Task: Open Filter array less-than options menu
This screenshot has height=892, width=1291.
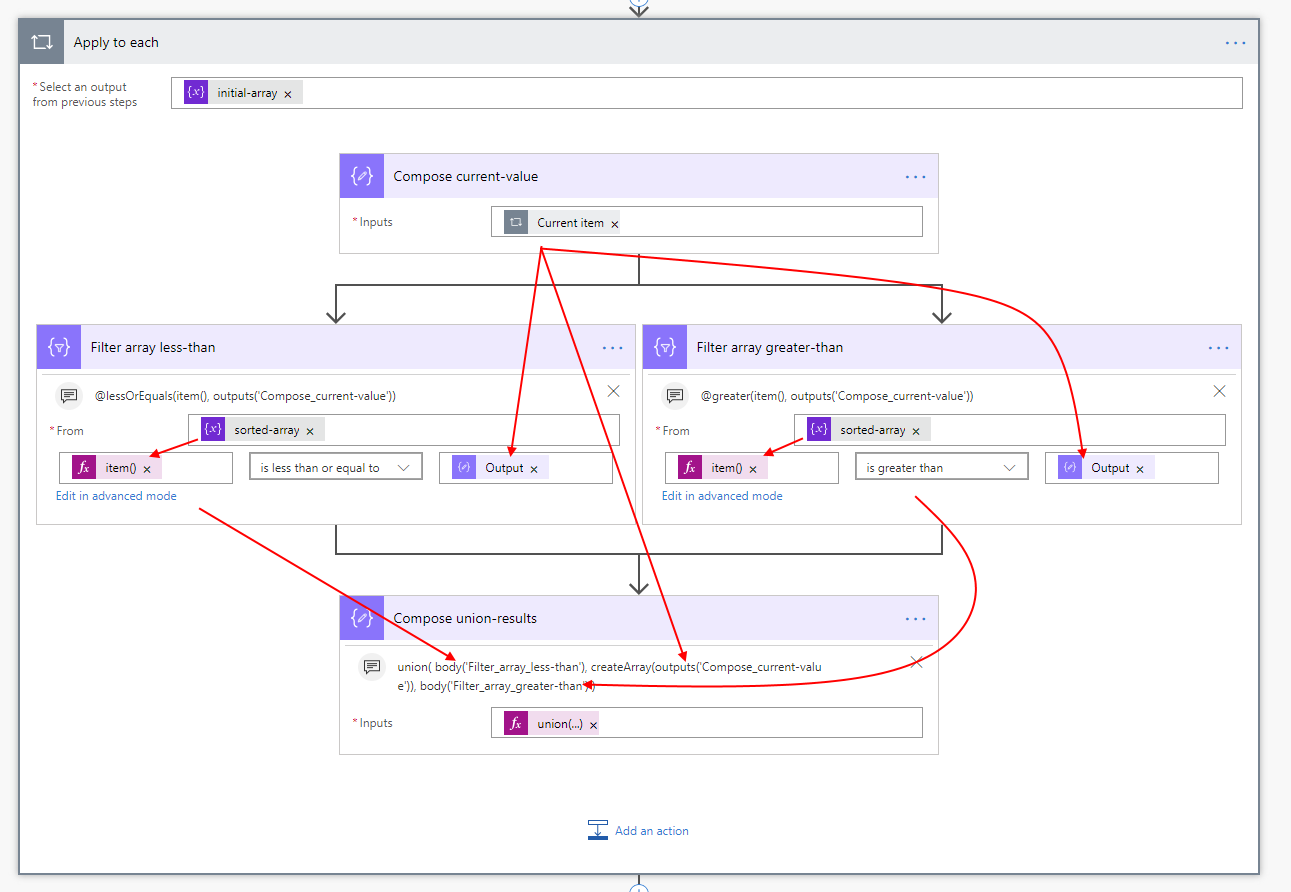Action: [612, 348]
